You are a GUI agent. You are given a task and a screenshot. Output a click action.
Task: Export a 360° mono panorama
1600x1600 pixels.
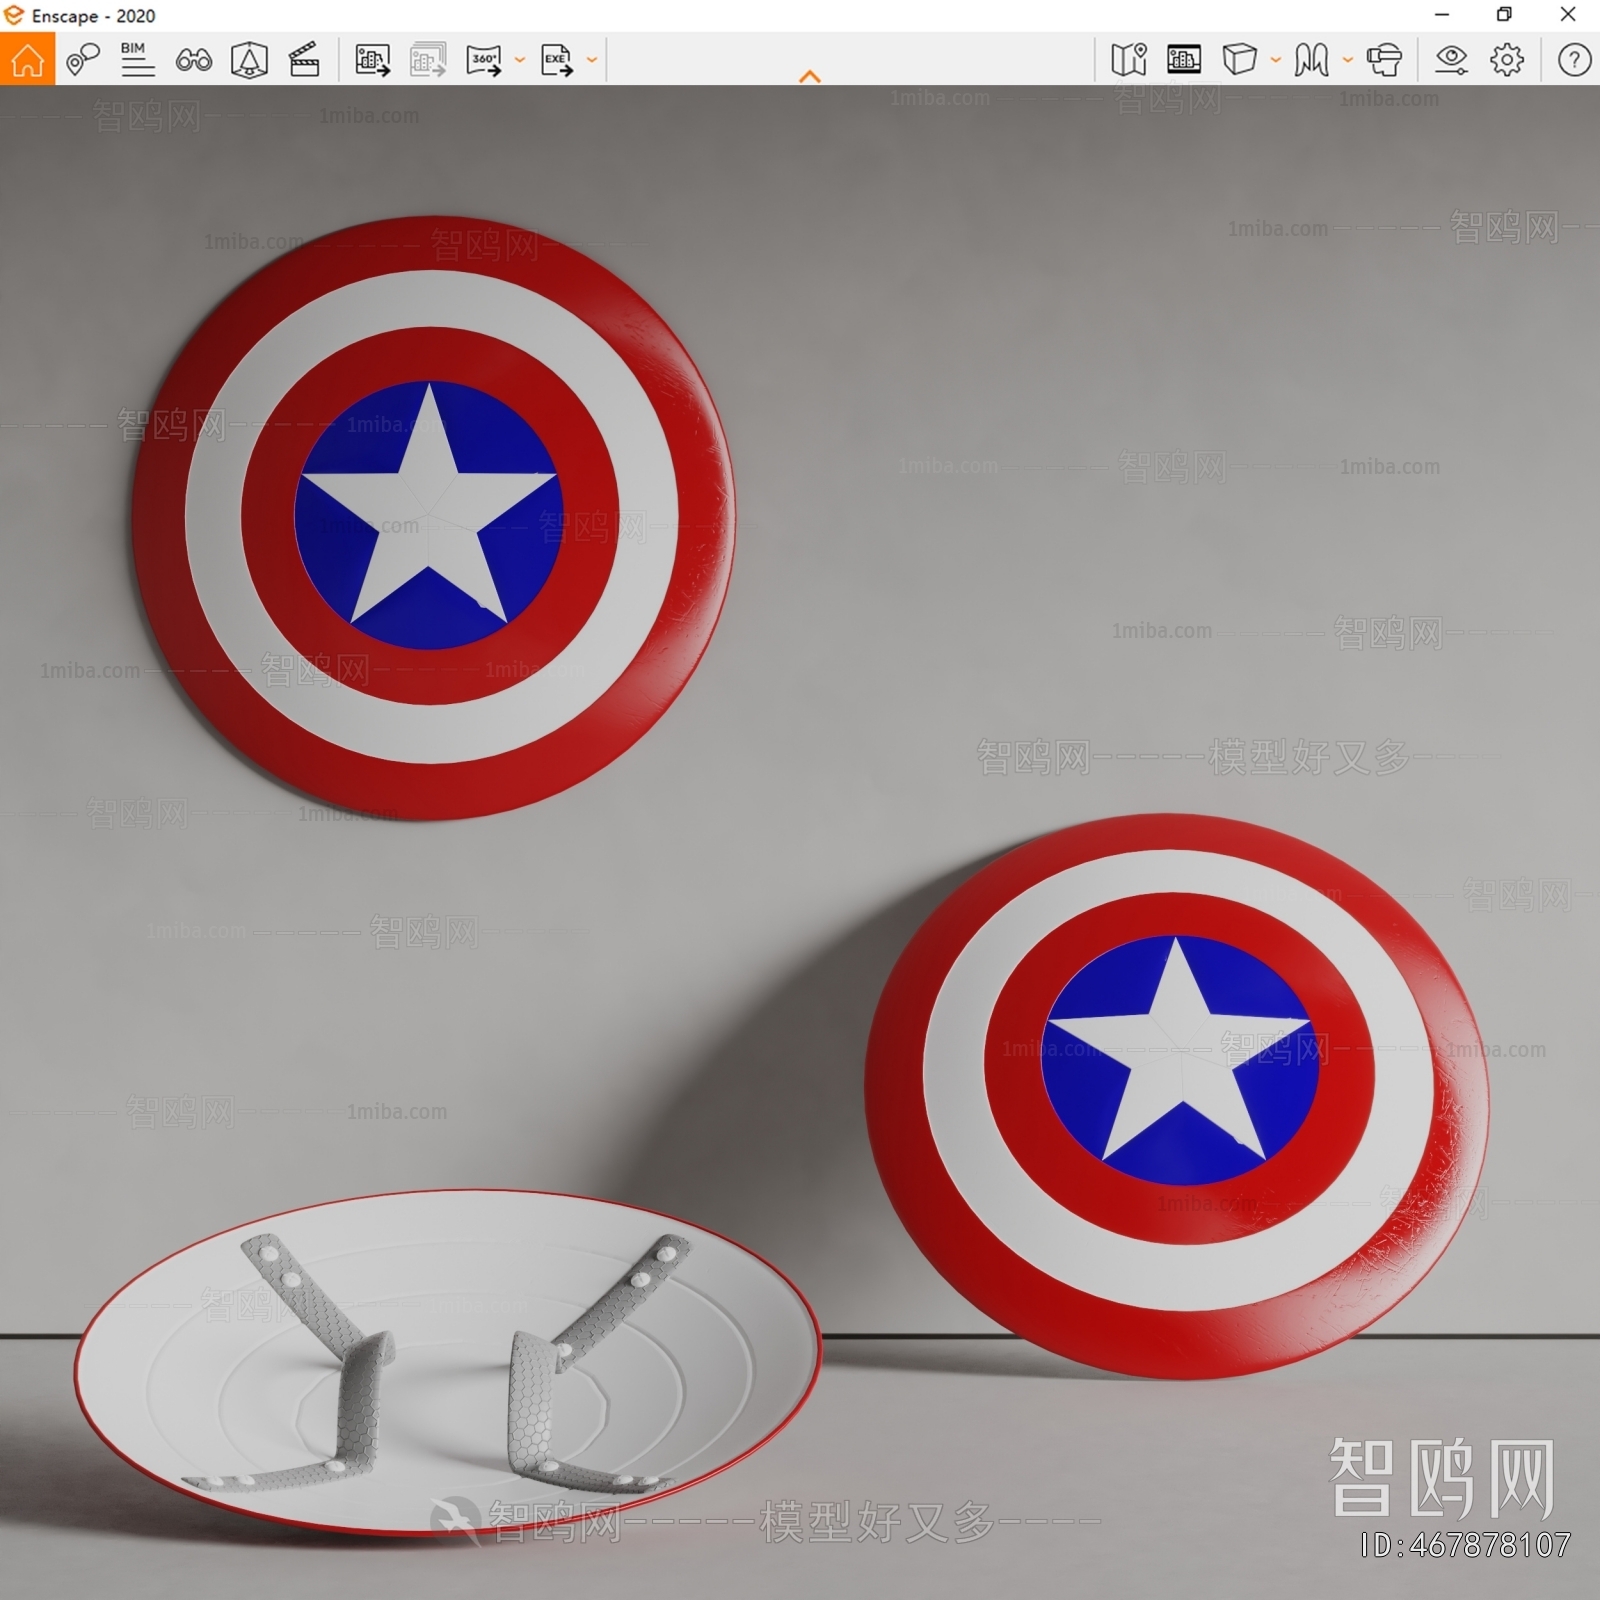coord(484,60)
